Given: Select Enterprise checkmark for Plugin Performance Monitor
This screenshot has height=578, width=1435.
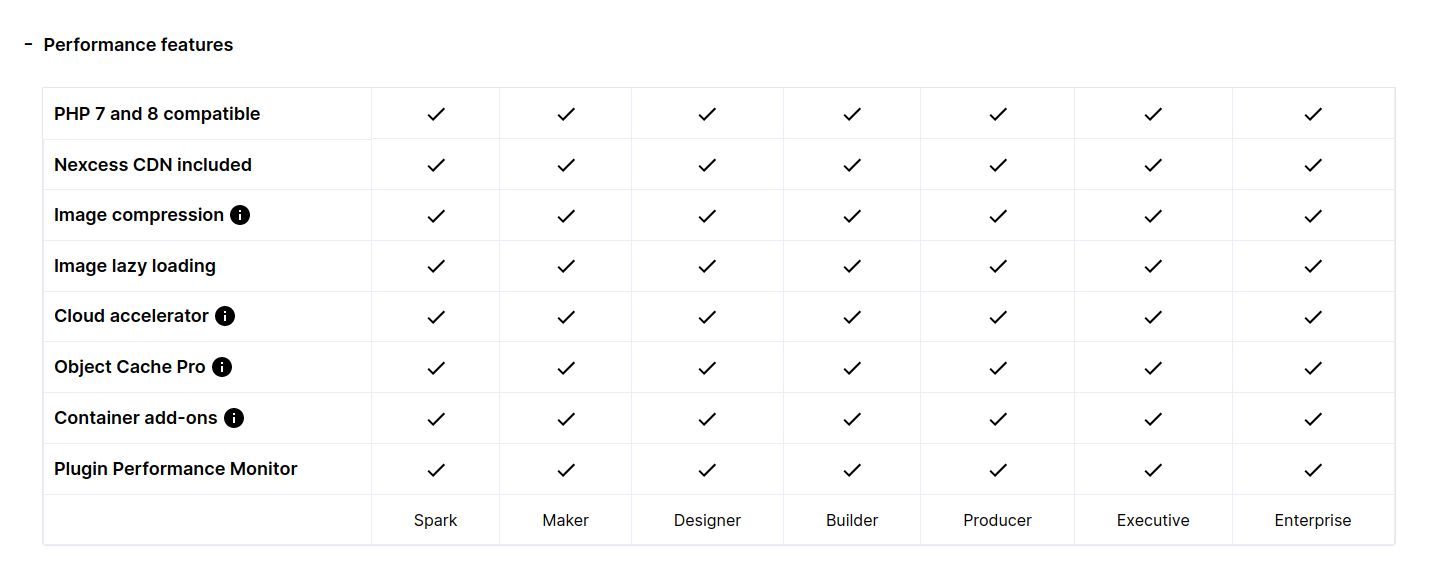Looking at the screenshot, I should coord(1313,469).
